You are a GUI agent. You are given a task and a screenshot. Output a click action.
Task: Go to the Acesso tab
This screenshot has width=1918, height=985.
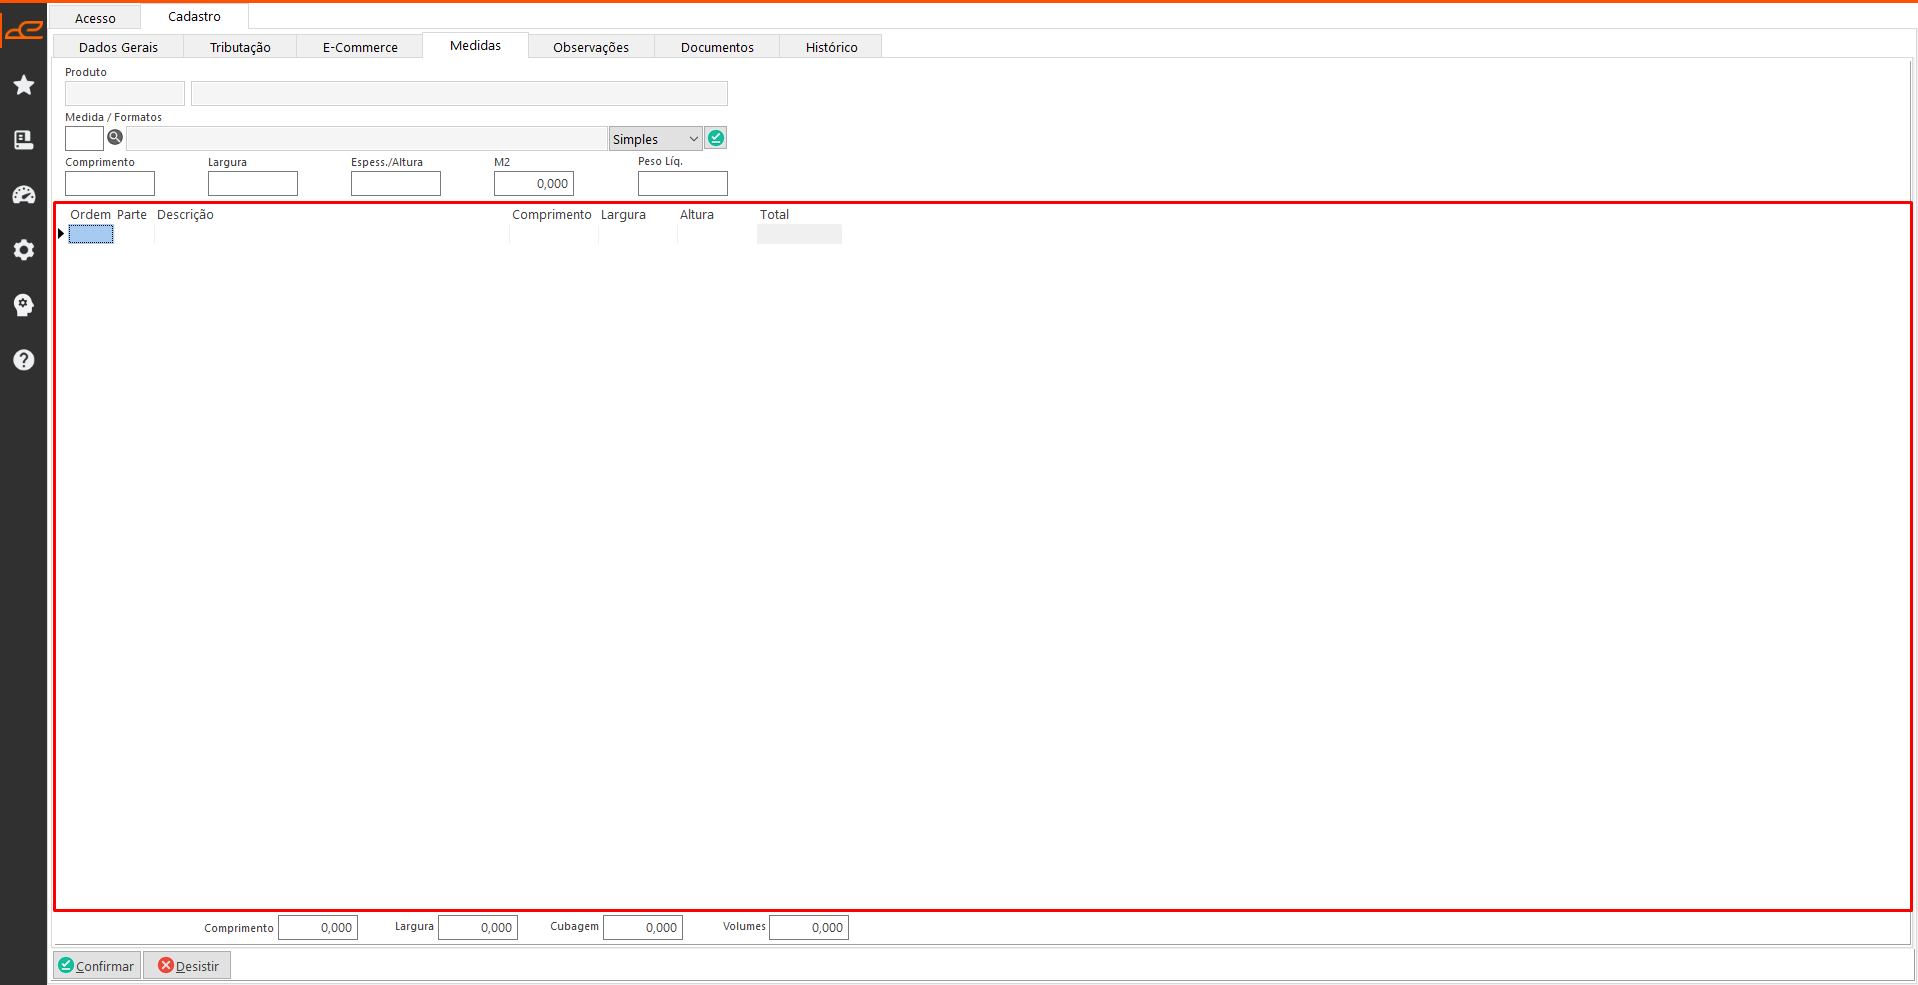click(x=95, y=18)
